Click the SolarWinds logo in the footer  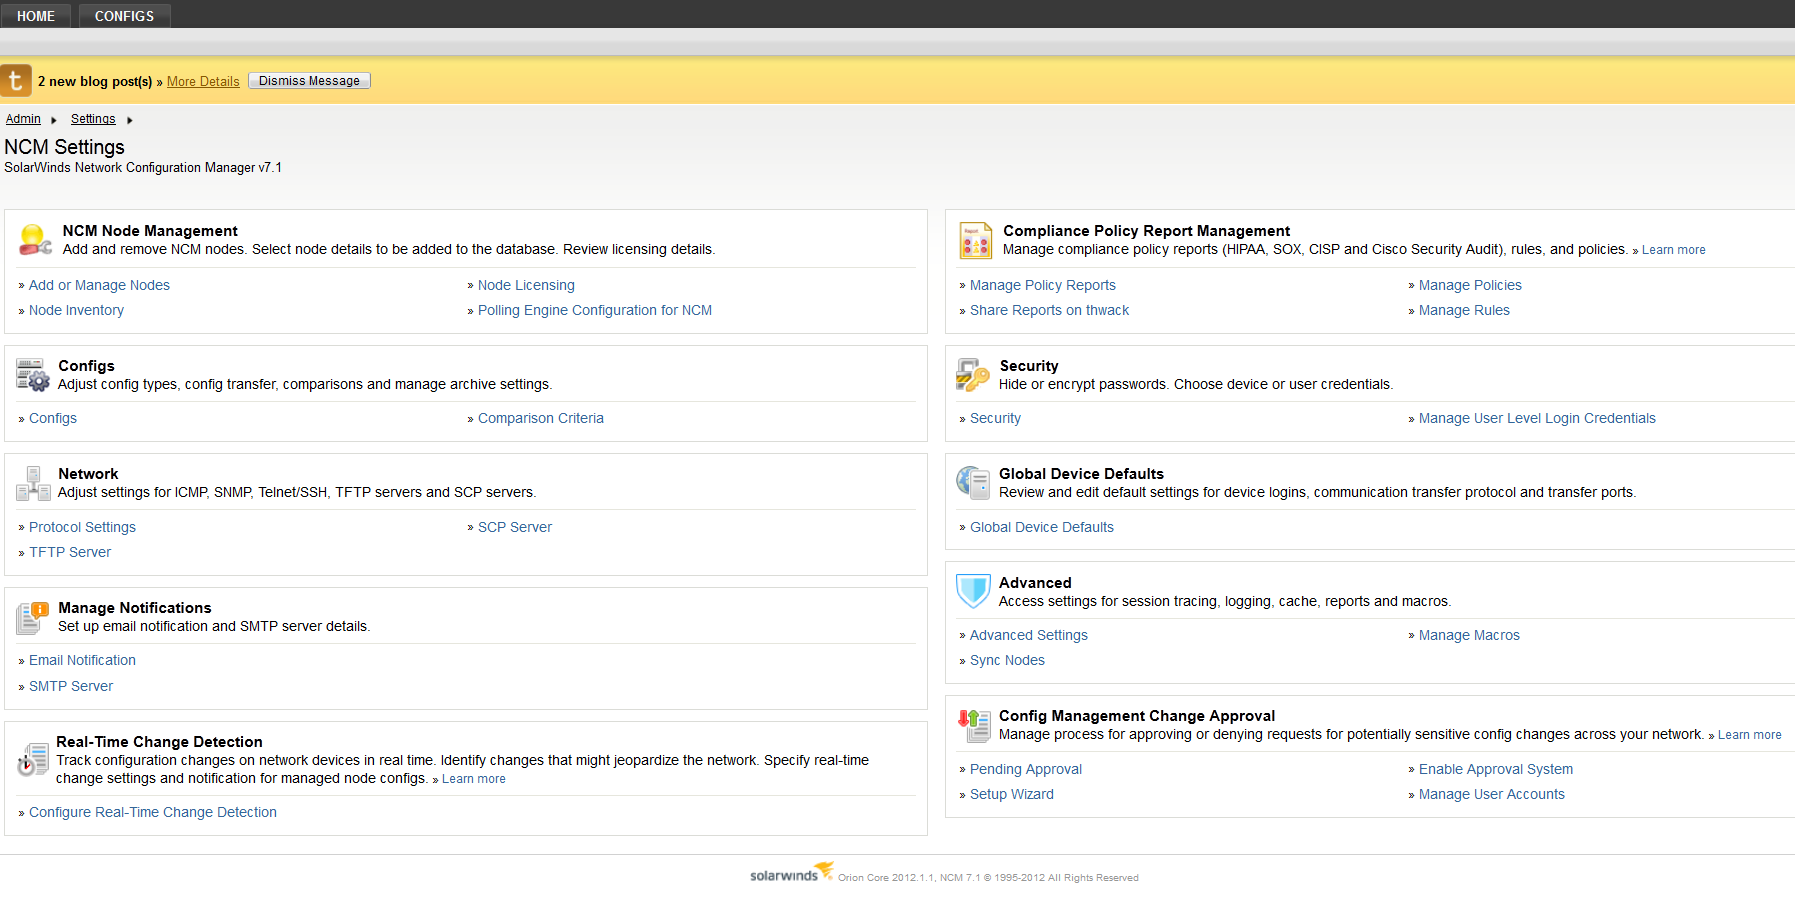click(x=791, y=873)
